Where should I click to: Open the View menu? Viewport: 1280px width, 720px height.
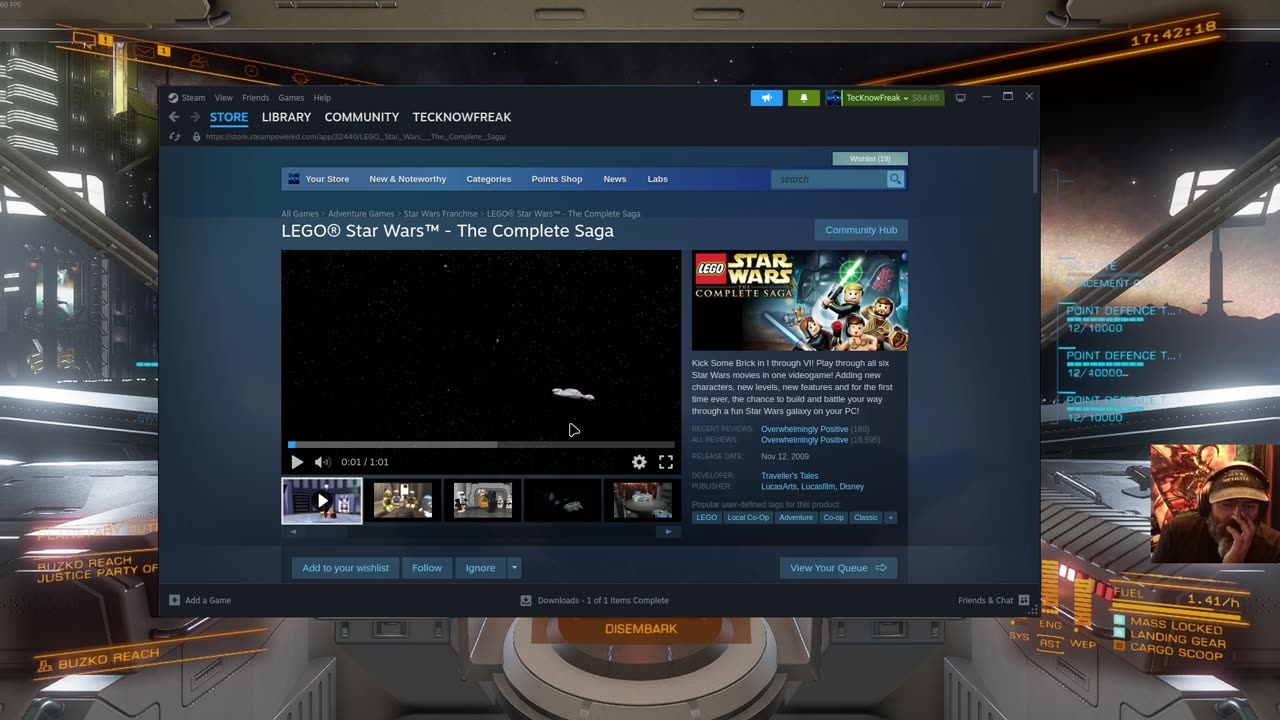tap(223, 98)
